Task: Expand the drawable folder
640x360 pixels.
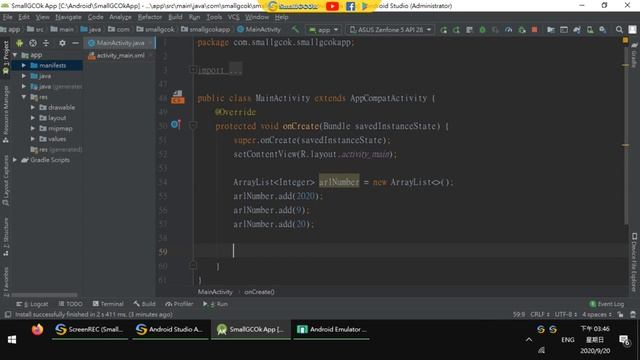Action: click(33, 107)
